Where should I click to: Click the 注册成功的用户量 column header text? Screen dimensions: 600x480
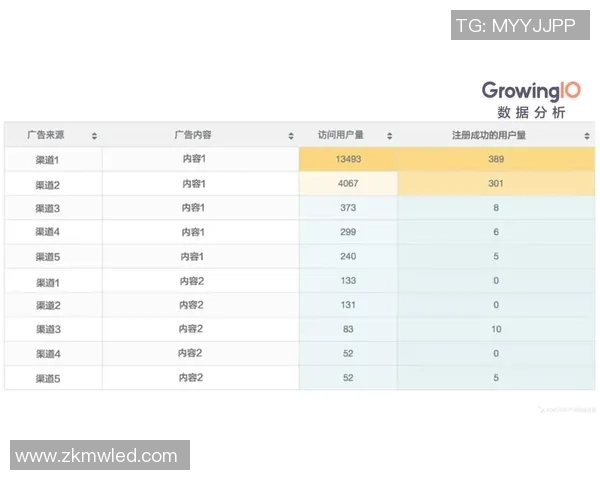tap(489, 135)
